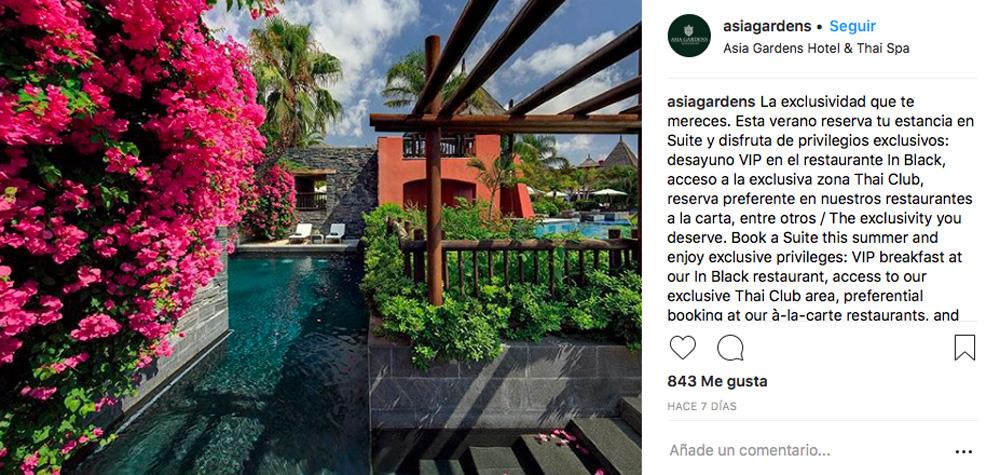Screen dimensions: 1000x475
Task: Click asiagardens username at the caption start
Action: point(711,102)
